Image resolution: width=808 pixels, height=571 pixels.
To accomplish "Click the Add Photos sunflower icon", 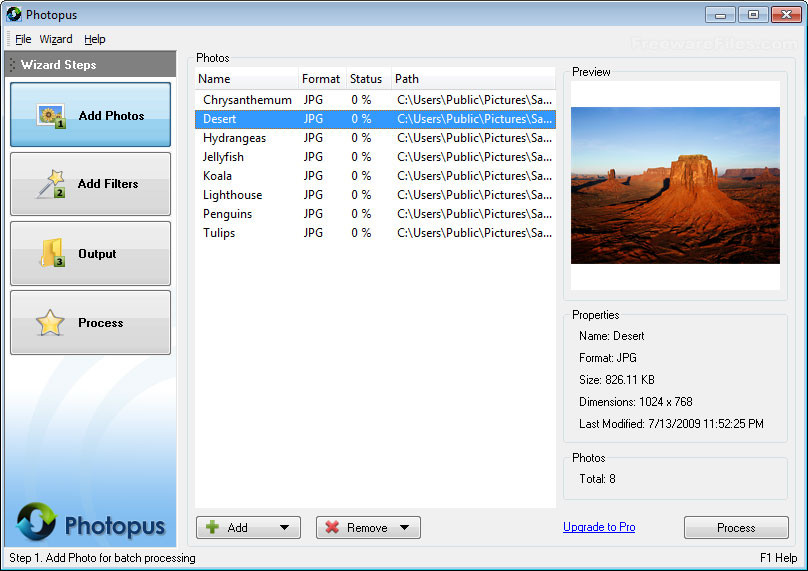I will [52, 116].
